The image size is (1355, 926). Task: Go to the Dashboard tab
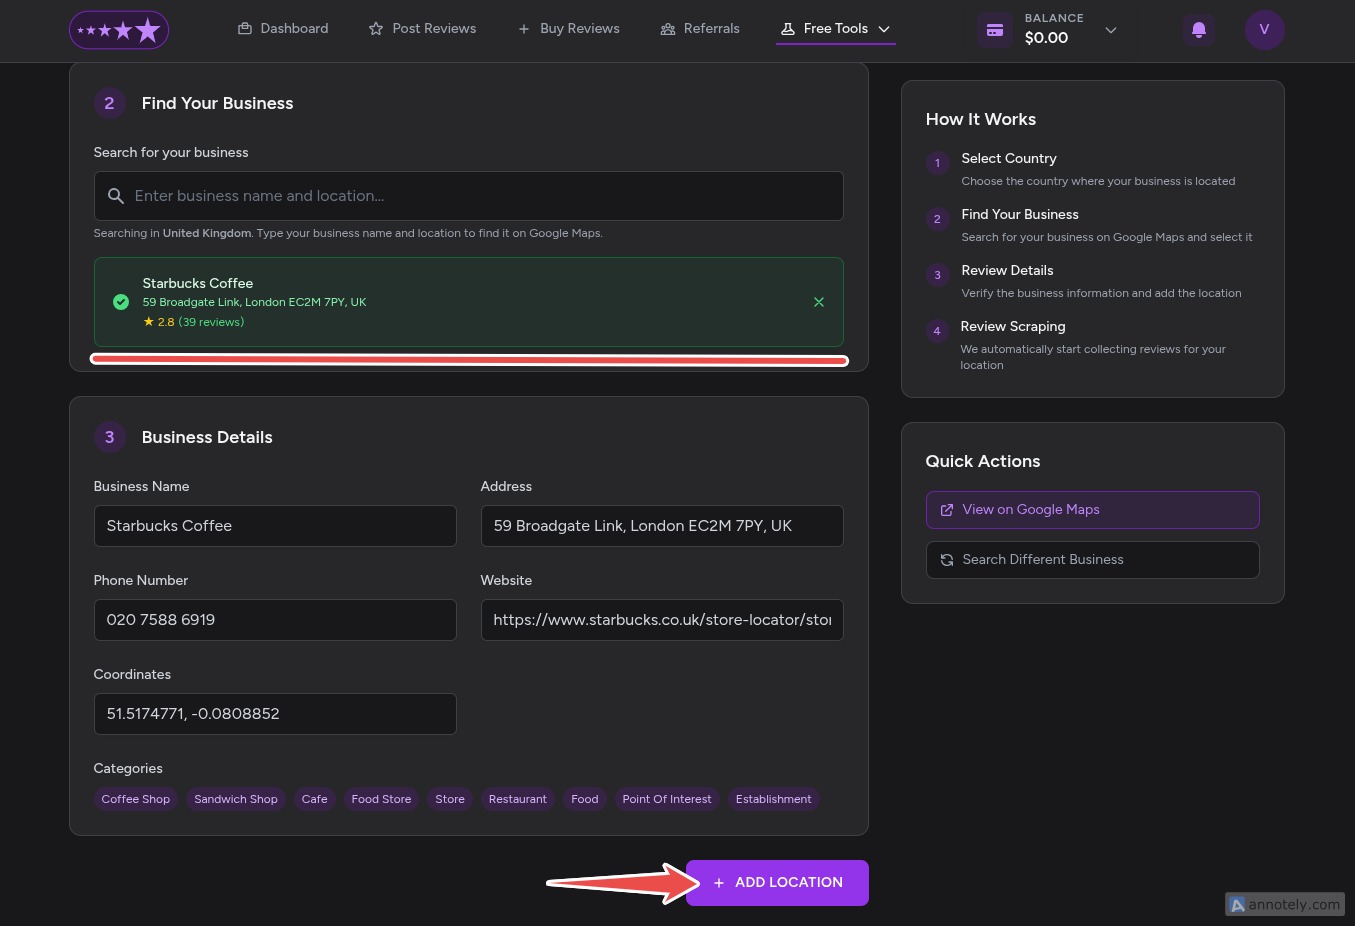point(283,29)
